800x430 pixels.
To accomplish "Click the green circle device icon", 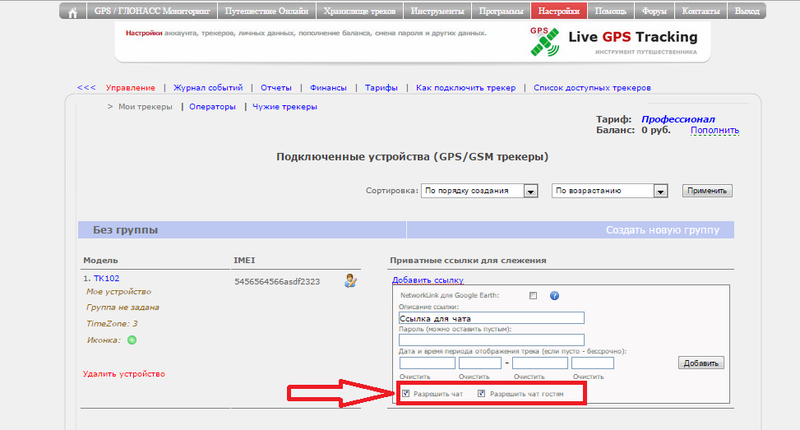I will (132, 340).
